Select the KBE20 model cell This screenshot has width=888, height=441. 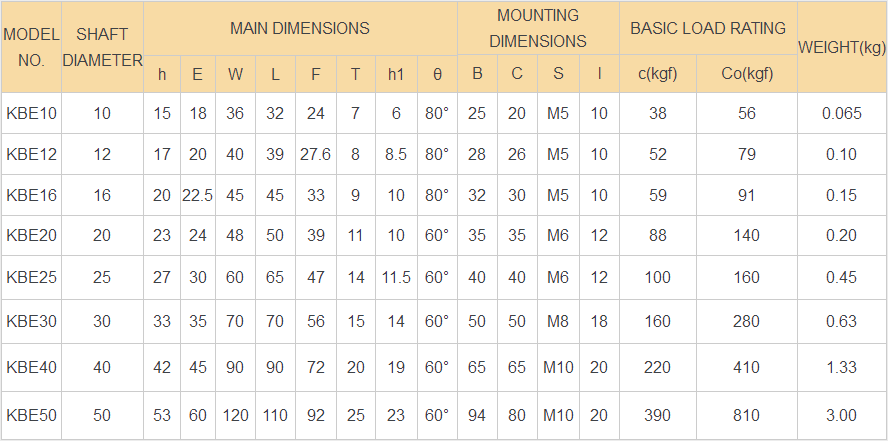point(32,235)
